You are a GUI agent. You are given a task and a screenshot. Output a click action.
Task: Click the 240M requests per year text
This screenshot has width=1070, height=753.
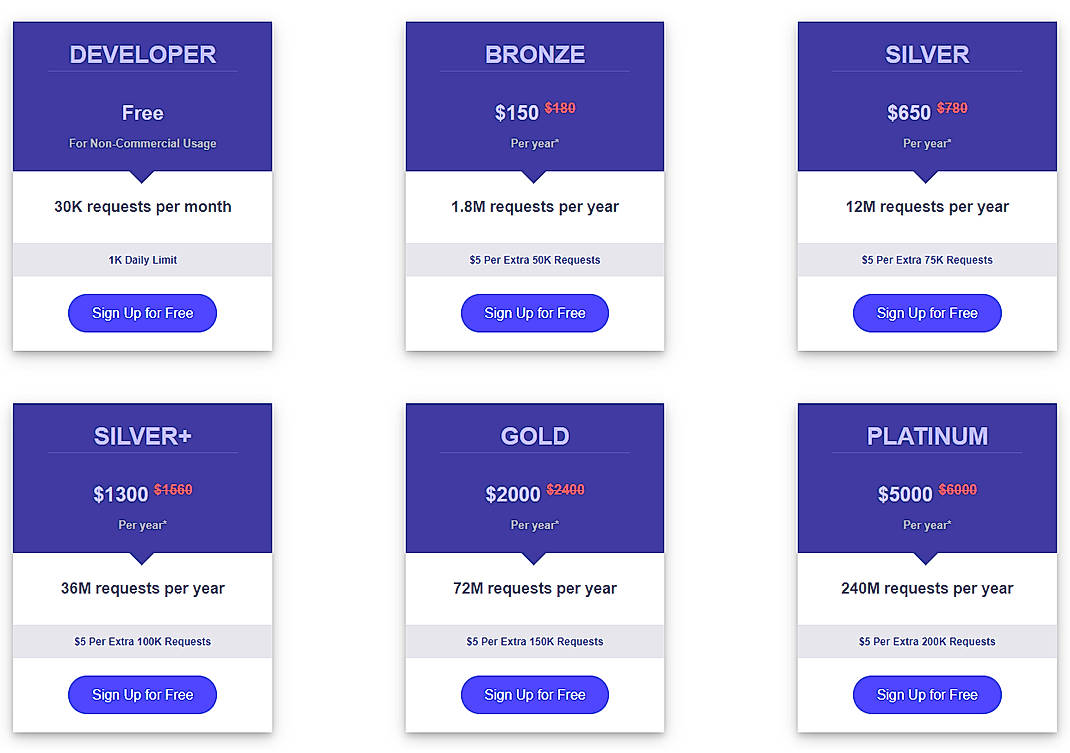pos(926,589)
